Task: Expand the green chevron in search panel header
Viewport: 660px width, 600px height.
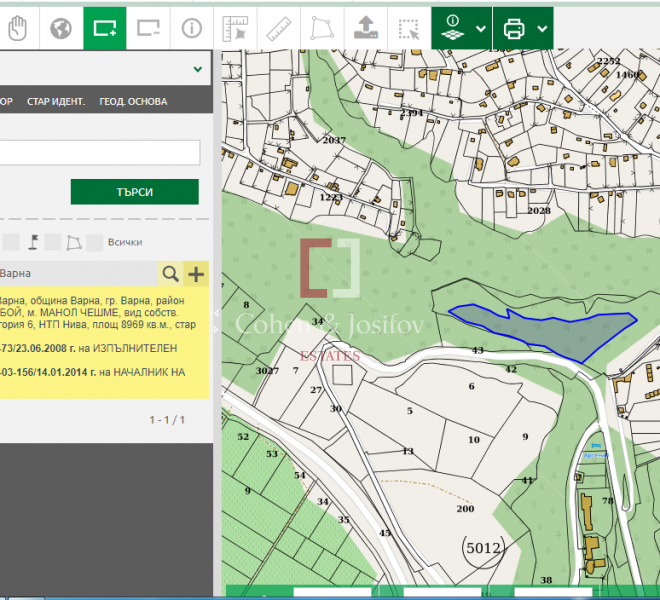Action: point(198,69)
